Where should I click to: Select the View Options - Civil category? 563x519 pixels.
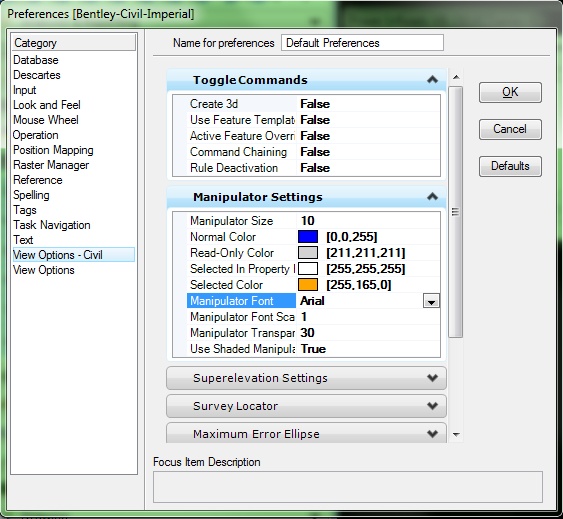[74, 255]
